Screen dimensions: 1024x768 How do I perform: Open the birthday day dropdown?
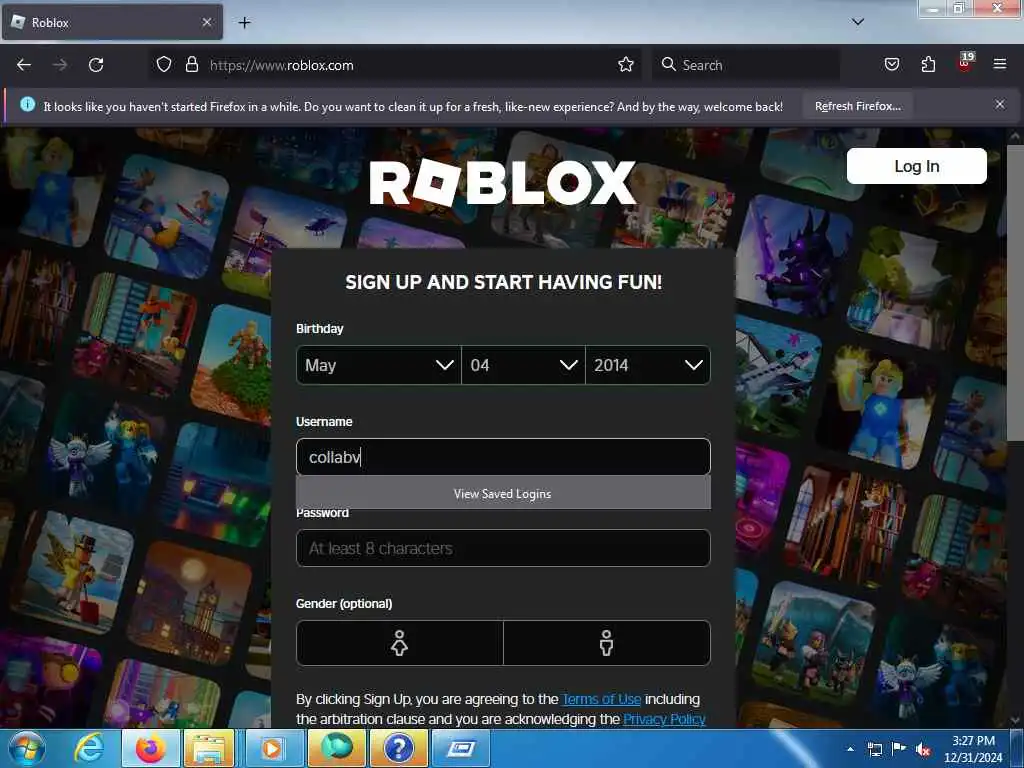(x=522, y=364)
